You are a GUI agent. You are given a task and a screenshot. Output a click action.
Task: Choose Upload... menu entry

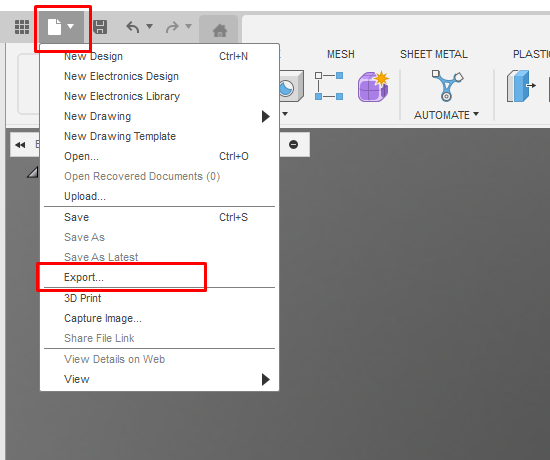point(159,196)
